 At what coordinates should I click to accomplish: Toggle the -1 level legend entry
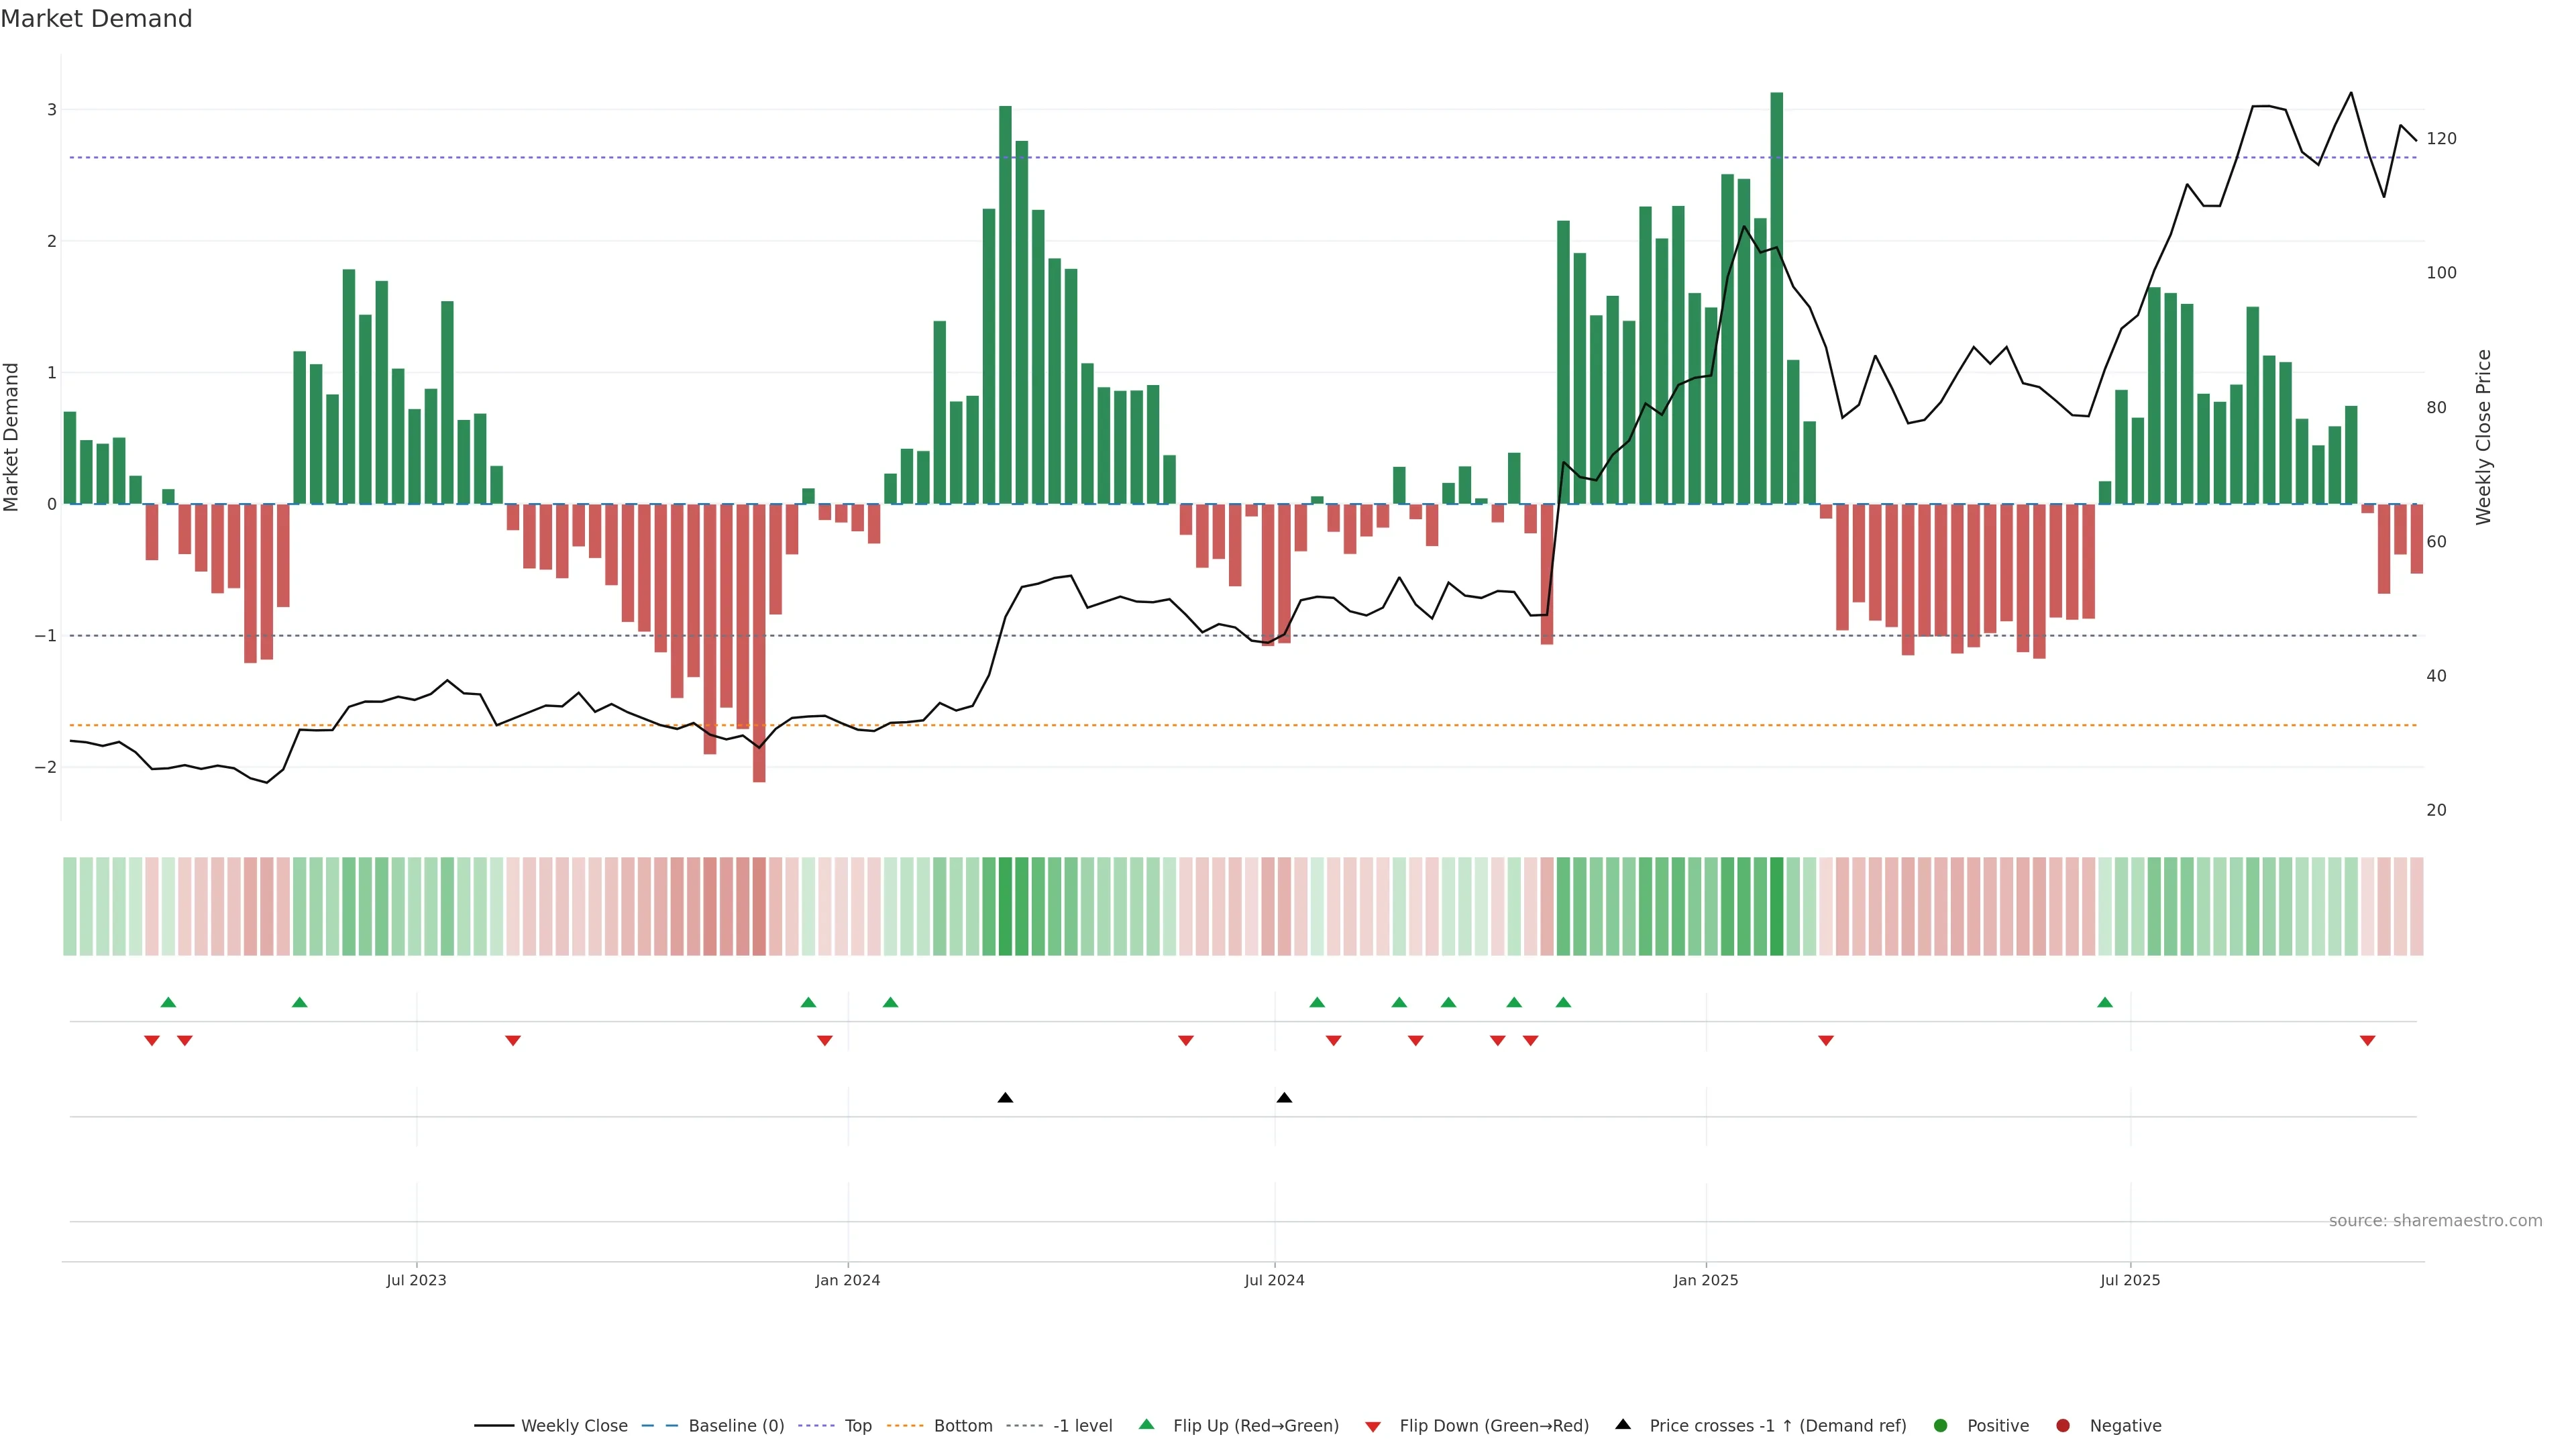(1082, 1425)
